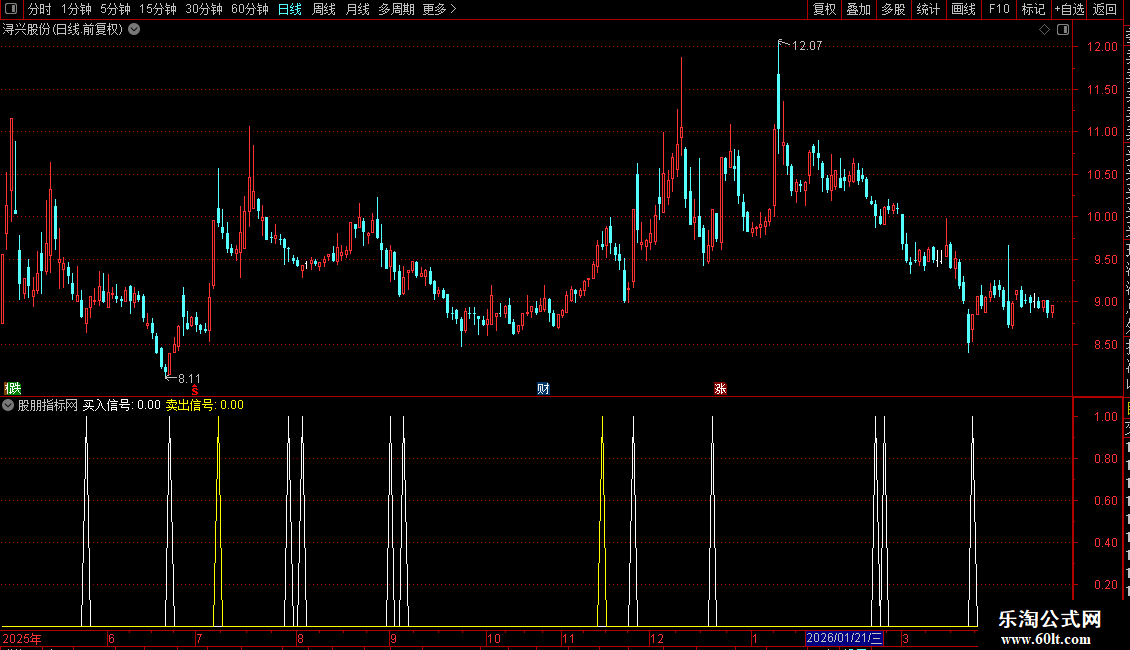Screen dimensions: 1130x650
Task: Activate the 画线 drawing tools
Action: point(964,9)
